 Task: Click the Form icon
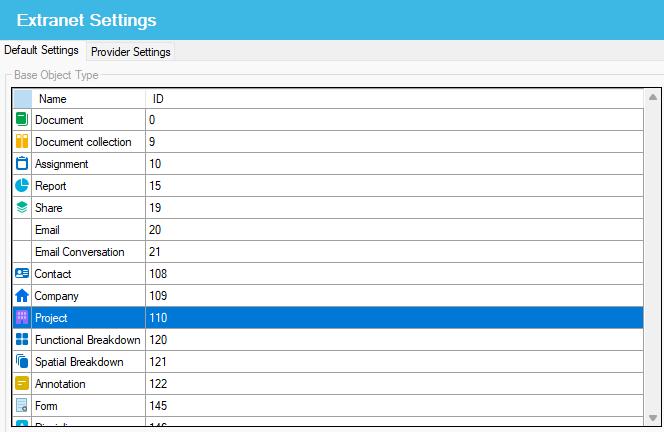[x=22, y=406]
